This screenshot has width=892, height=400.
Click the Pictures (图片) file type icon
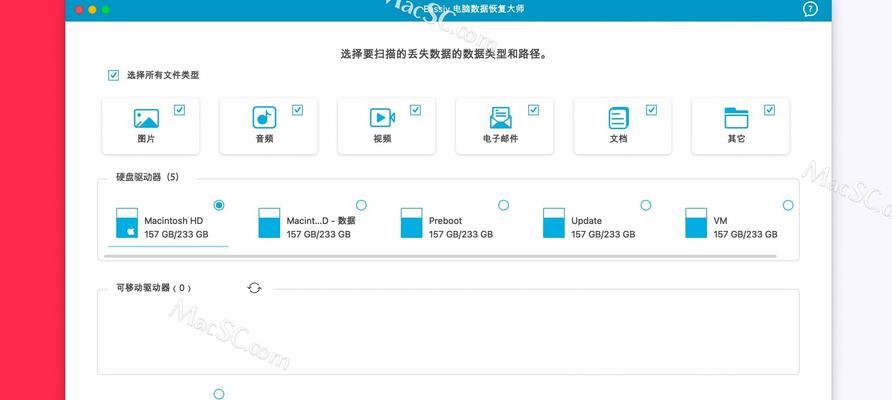click(146, 118)
